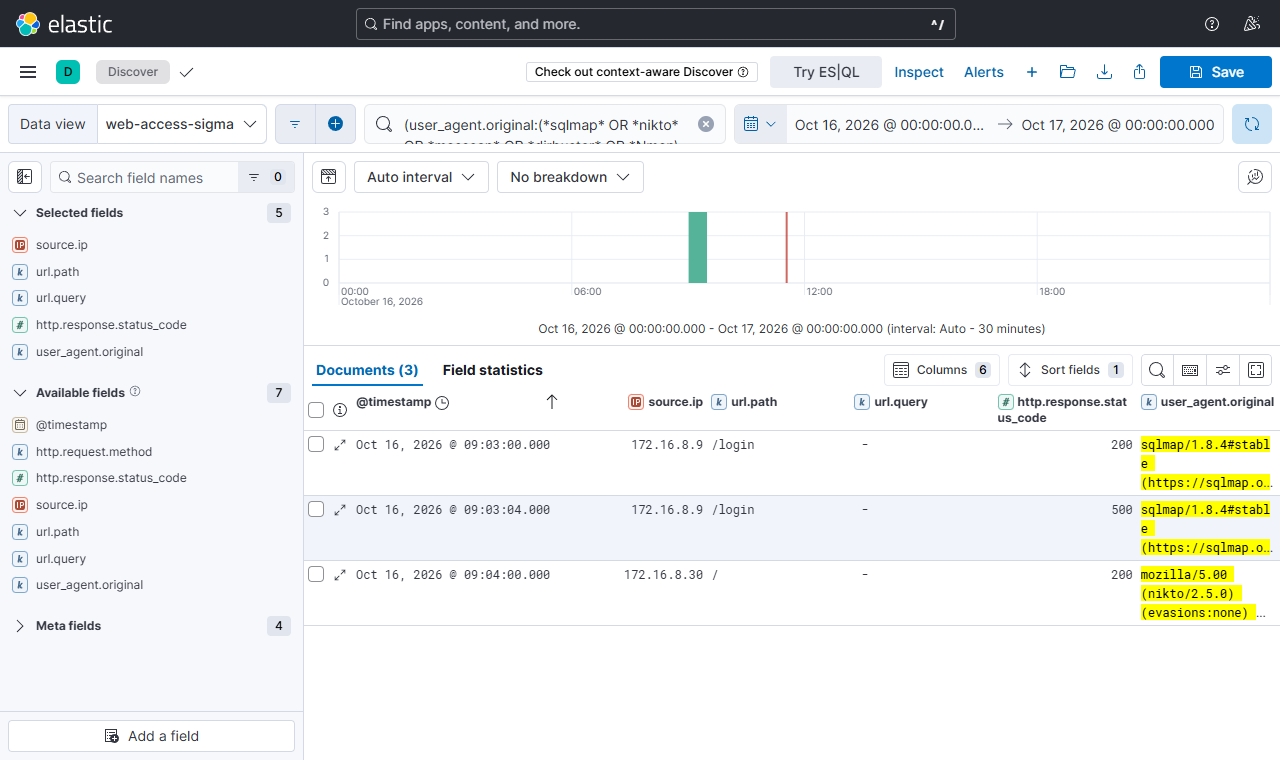1280x760 pixels.
Task: Start a new Discover session with plus icon
Action: click(1032, 72)
